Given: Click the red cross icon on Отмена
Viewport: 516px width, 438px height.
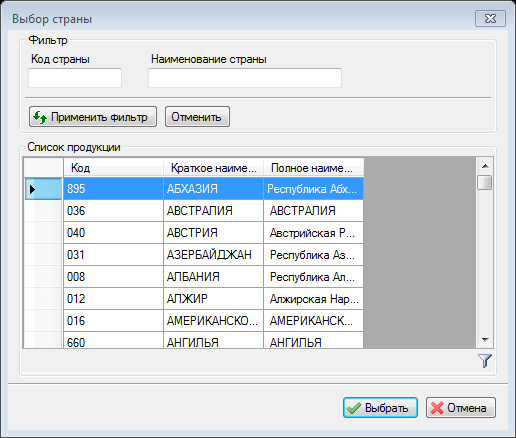Looking at the screenshot, I should tap(437, 408).
